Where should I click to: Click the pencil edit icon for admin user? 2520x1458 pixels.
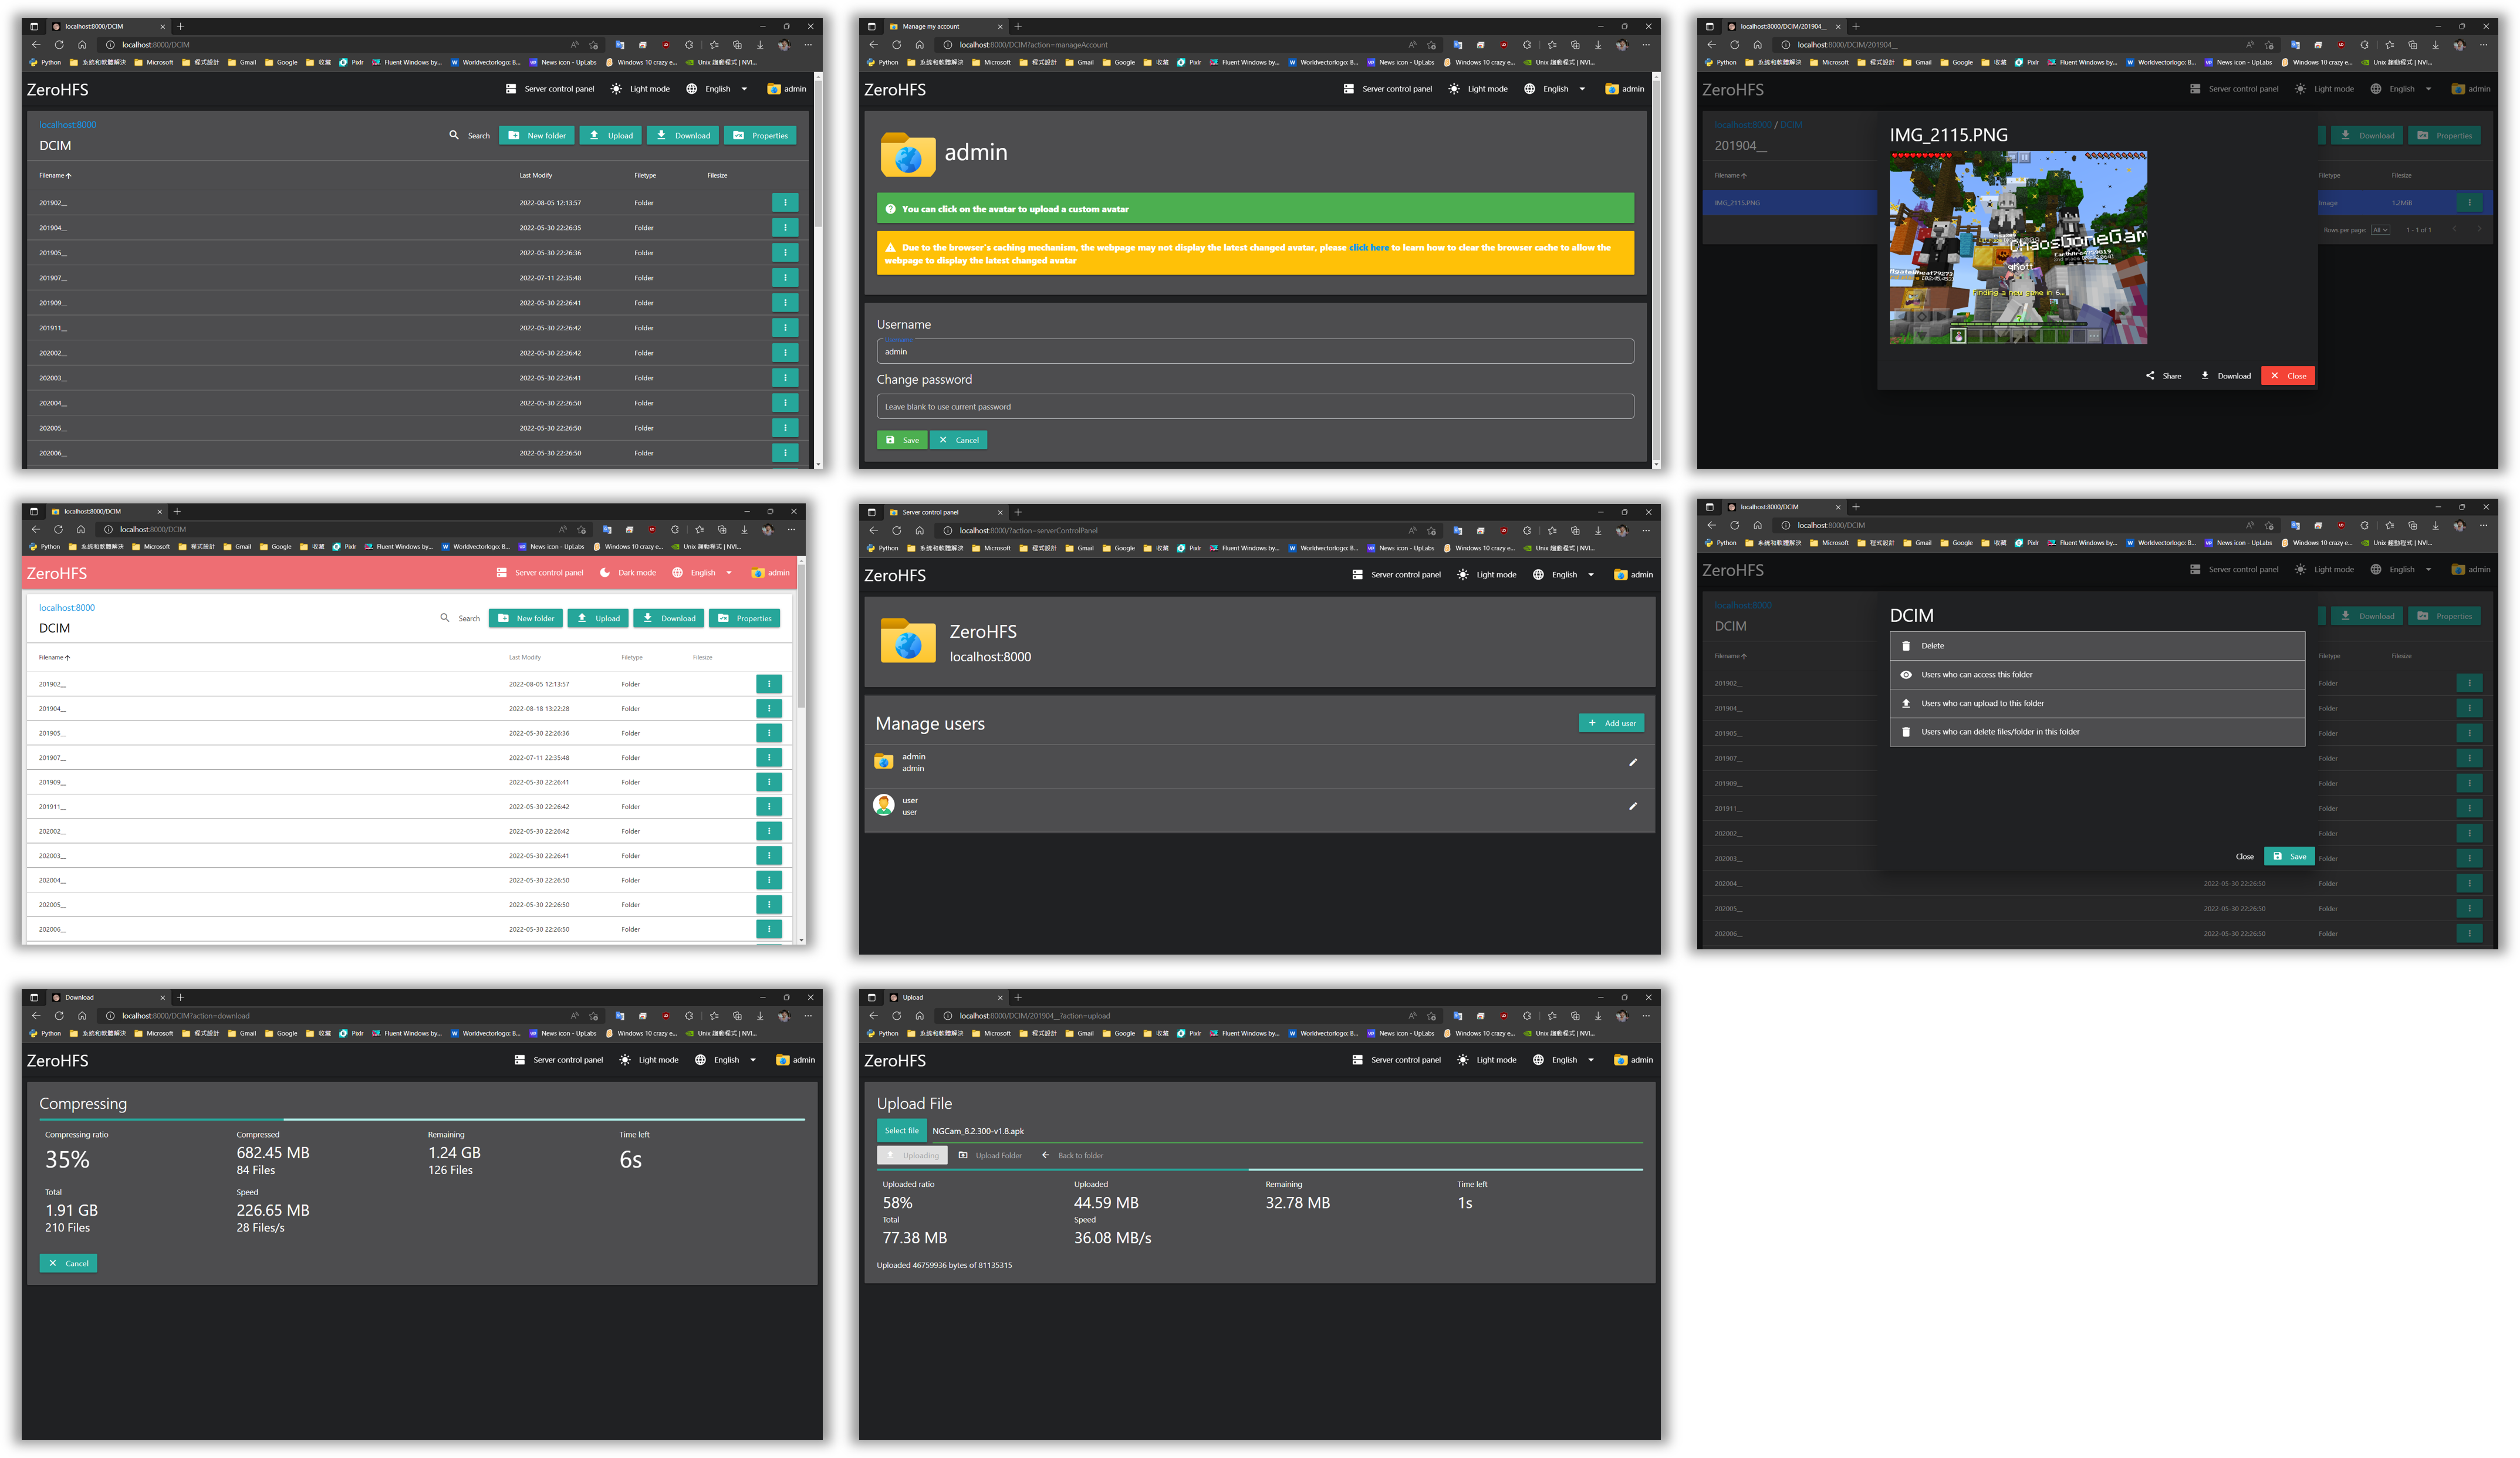point(1633,762)
